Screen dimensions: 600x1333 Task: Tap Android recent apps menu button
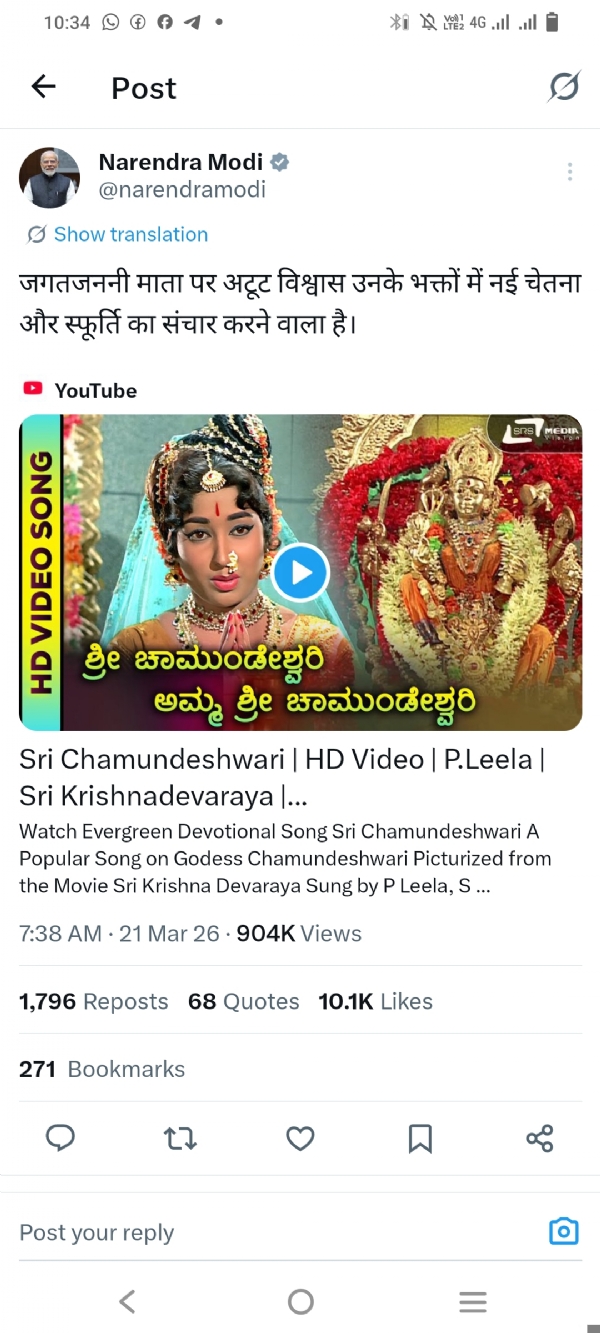point(473,1301)
